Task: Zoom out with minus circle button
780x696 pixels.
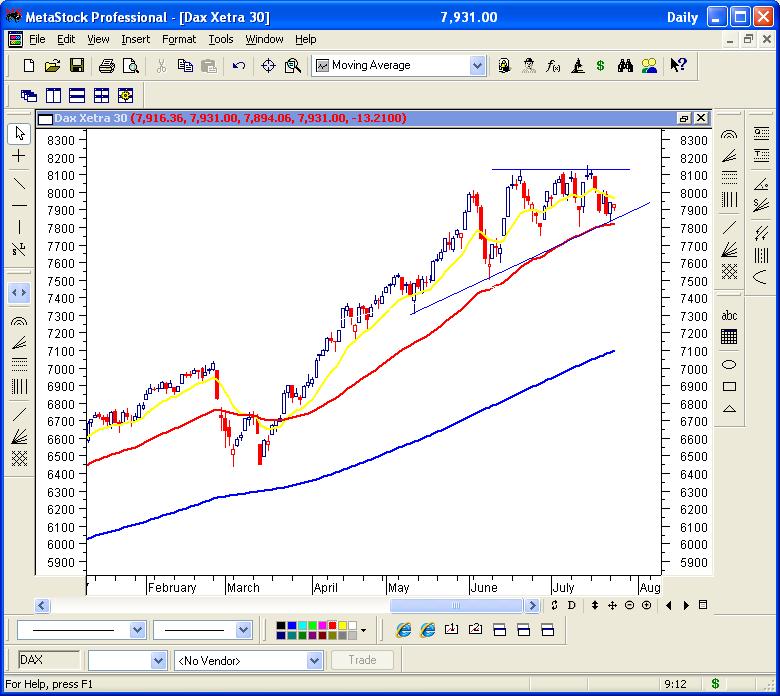Action: (629, 605)
